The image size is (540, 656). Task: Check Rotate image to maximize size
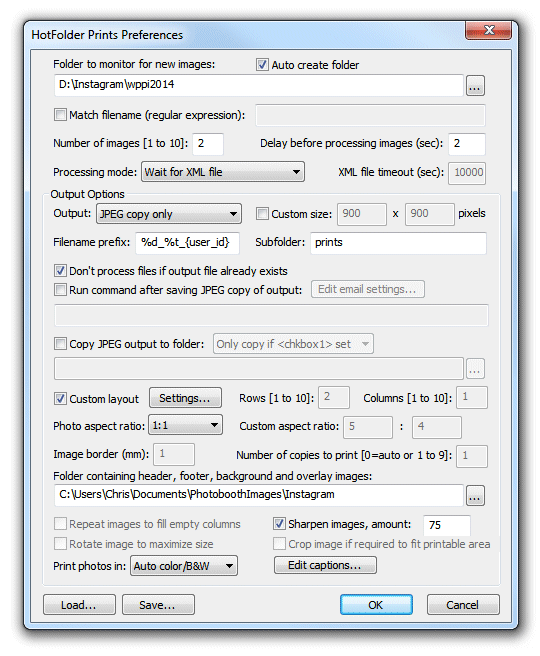click(x=60, y=544)
